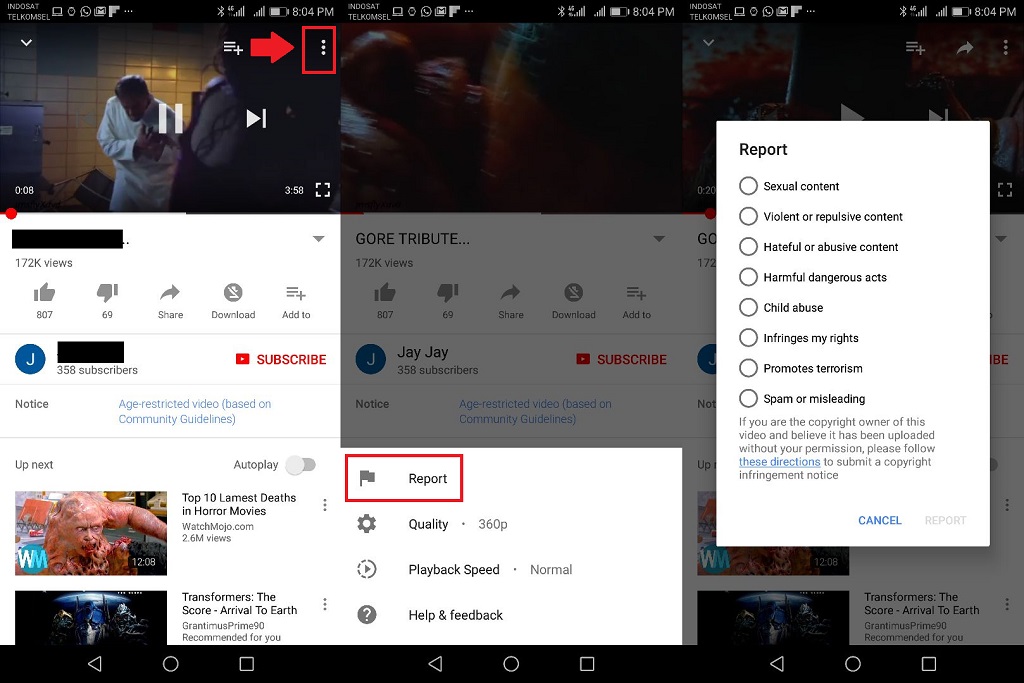Open the video overflow three-dot menu
The image size is (1024, 683).
319,49
